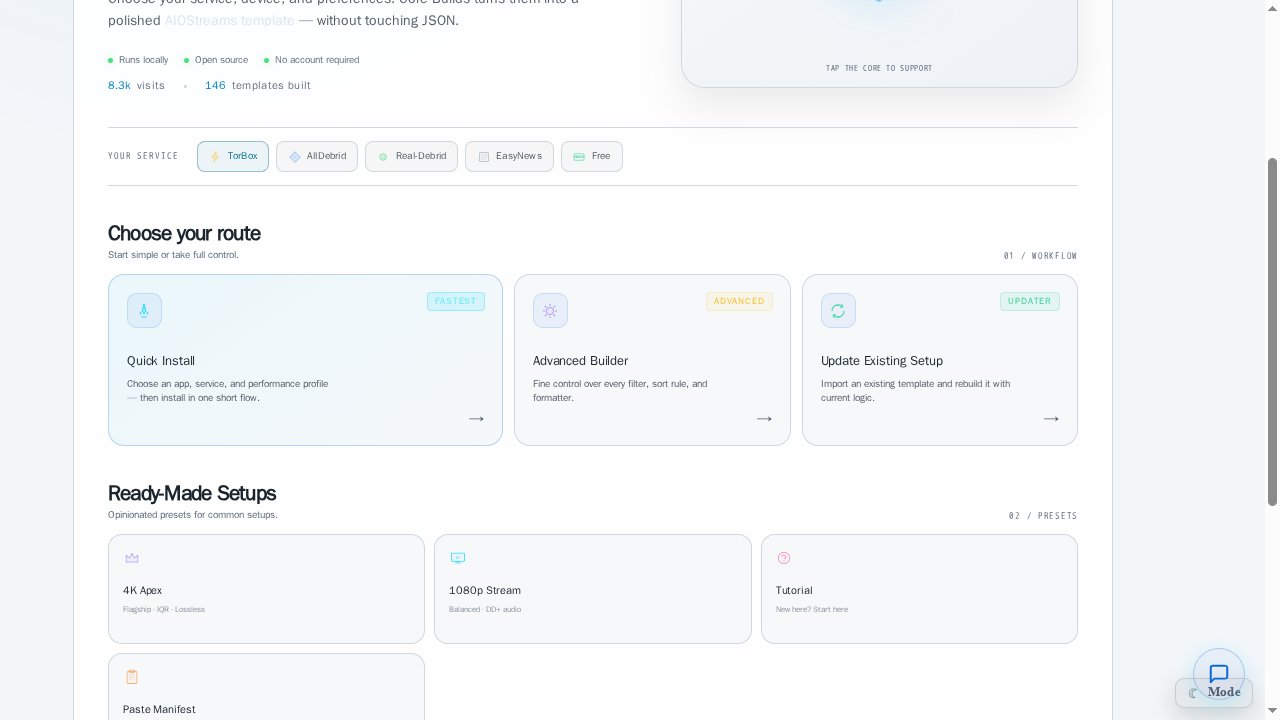Image resolution: width=1280 pixels, height=720 pixels.
Task: Click the clipboard icon on Paste Manifest
Action: click(132, 677)
